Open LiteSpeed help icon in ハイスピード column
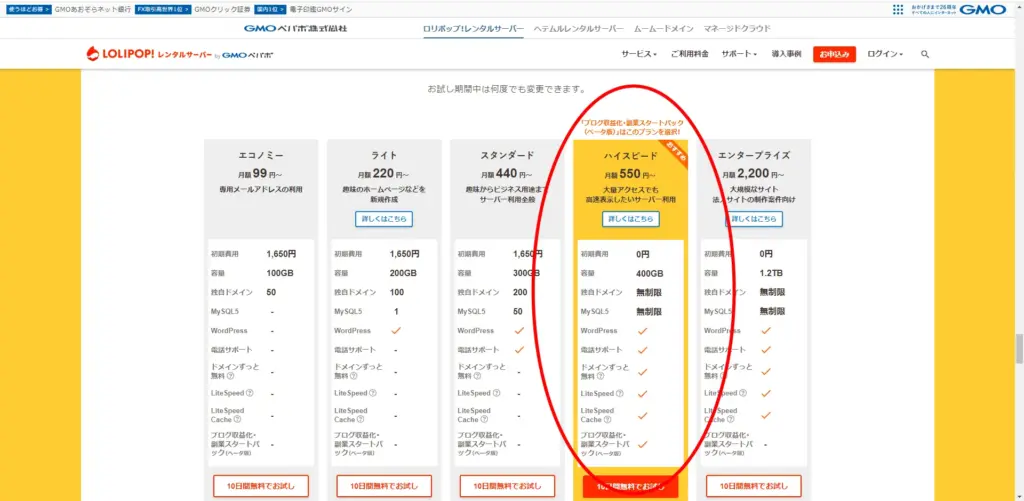This screenshot has width=1024, height=501. [x=620, y=393]
